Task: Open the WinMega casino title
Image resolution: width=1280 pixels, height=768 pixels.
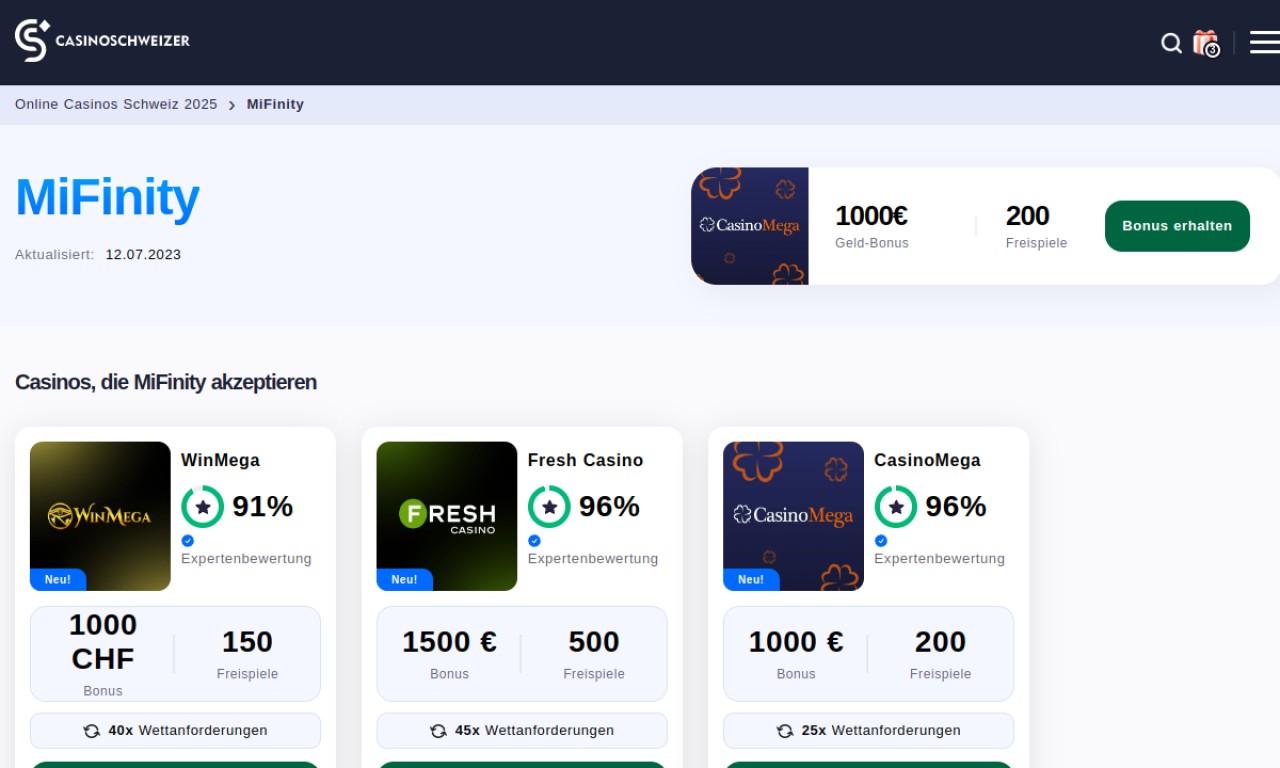Action: [220, 460]
